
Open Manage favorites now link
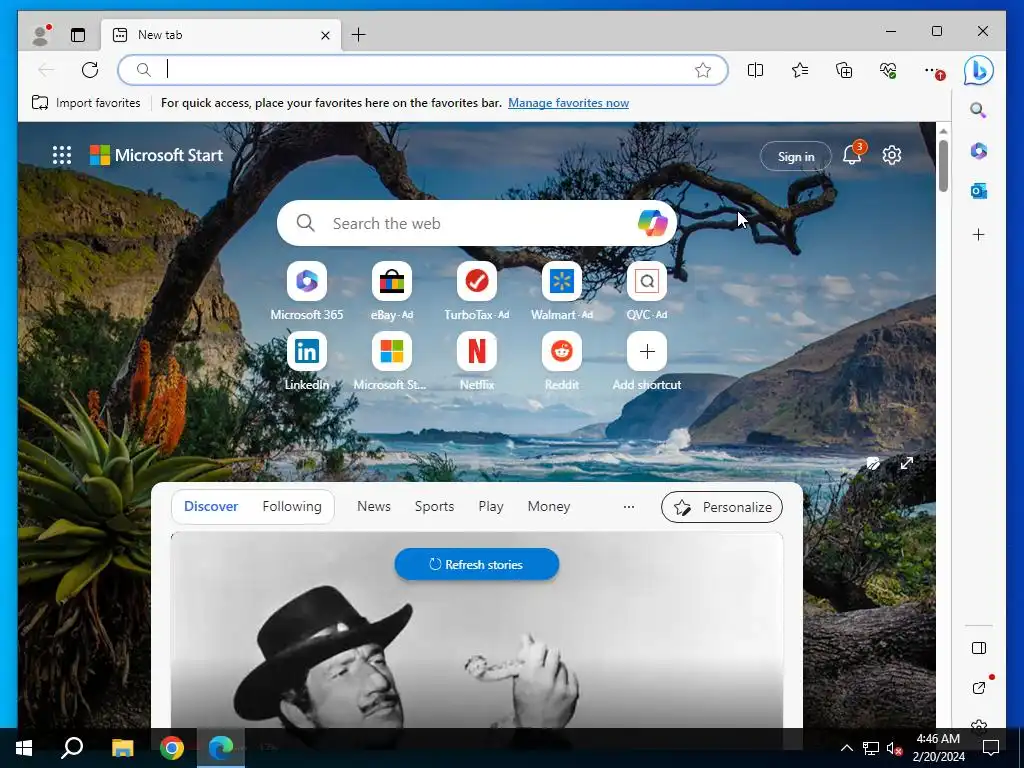568,103
